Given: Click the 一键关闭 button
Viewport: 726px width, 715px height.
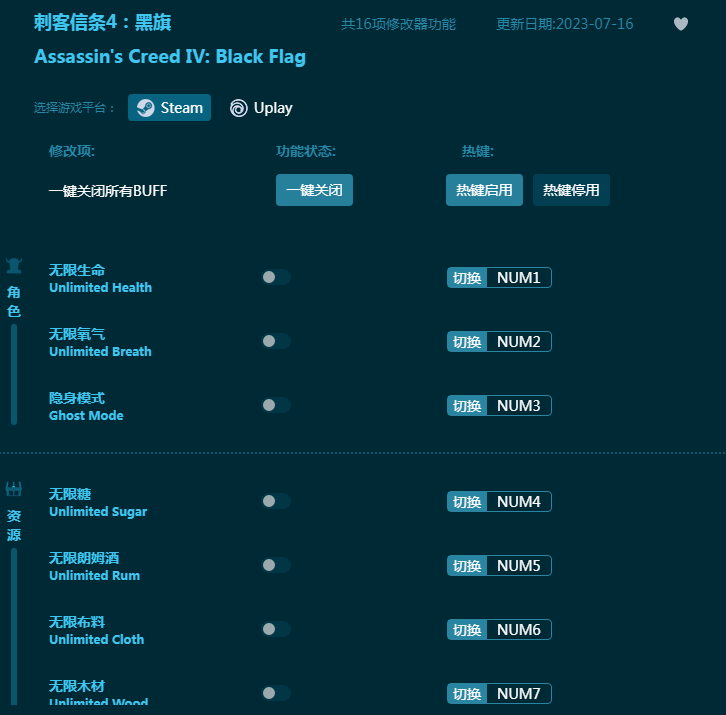Looking at the screenshot, I should pyautogui.click(x=314, y=190).
